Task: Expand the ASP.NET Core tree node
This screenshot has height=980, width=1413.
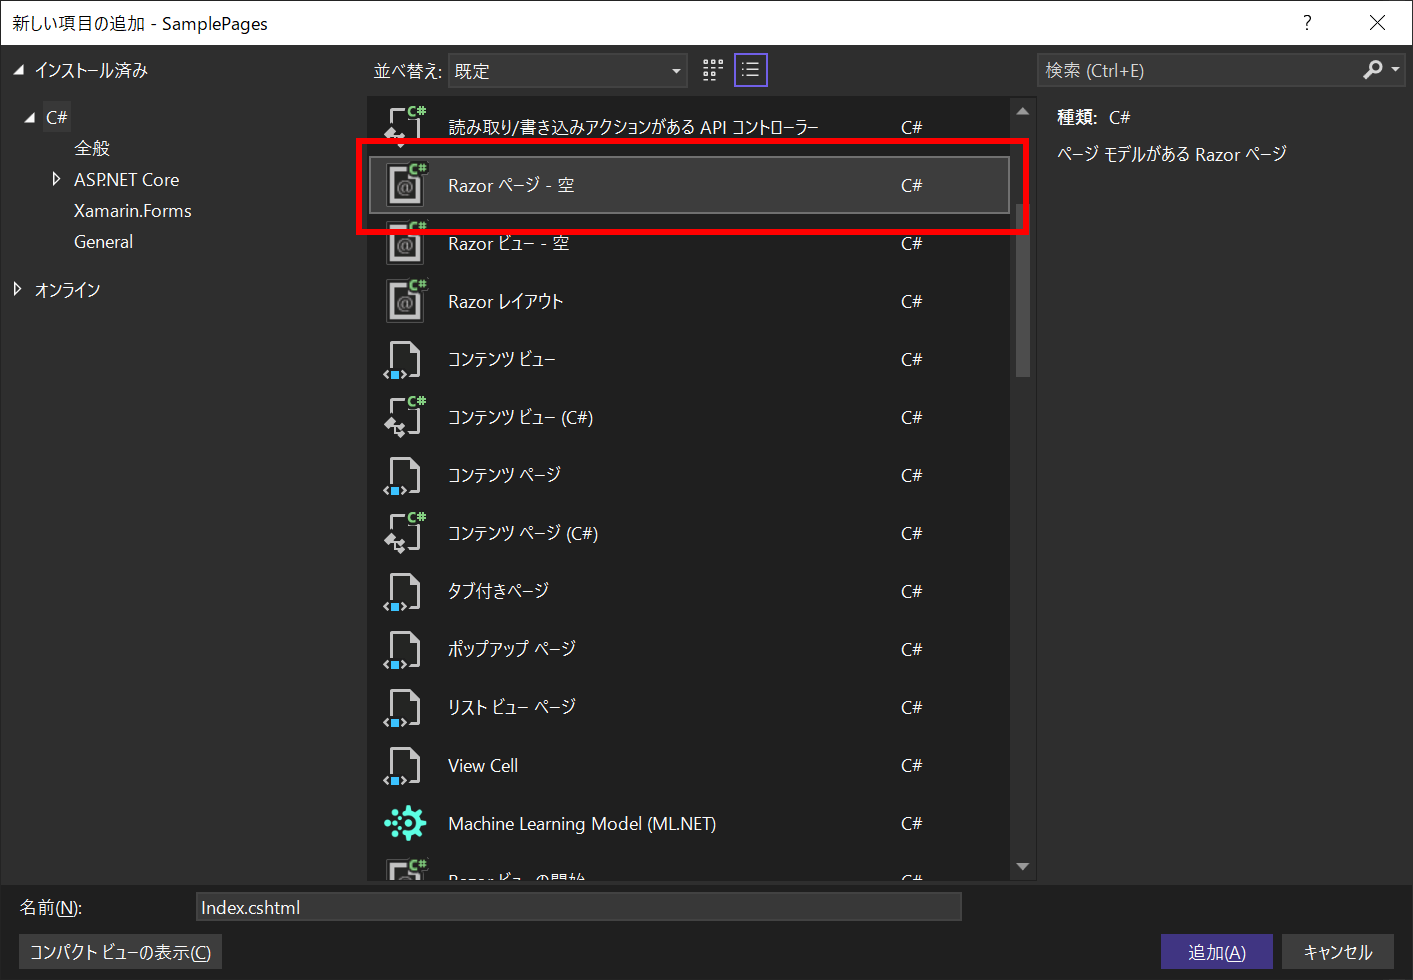Action: (57, 179)
